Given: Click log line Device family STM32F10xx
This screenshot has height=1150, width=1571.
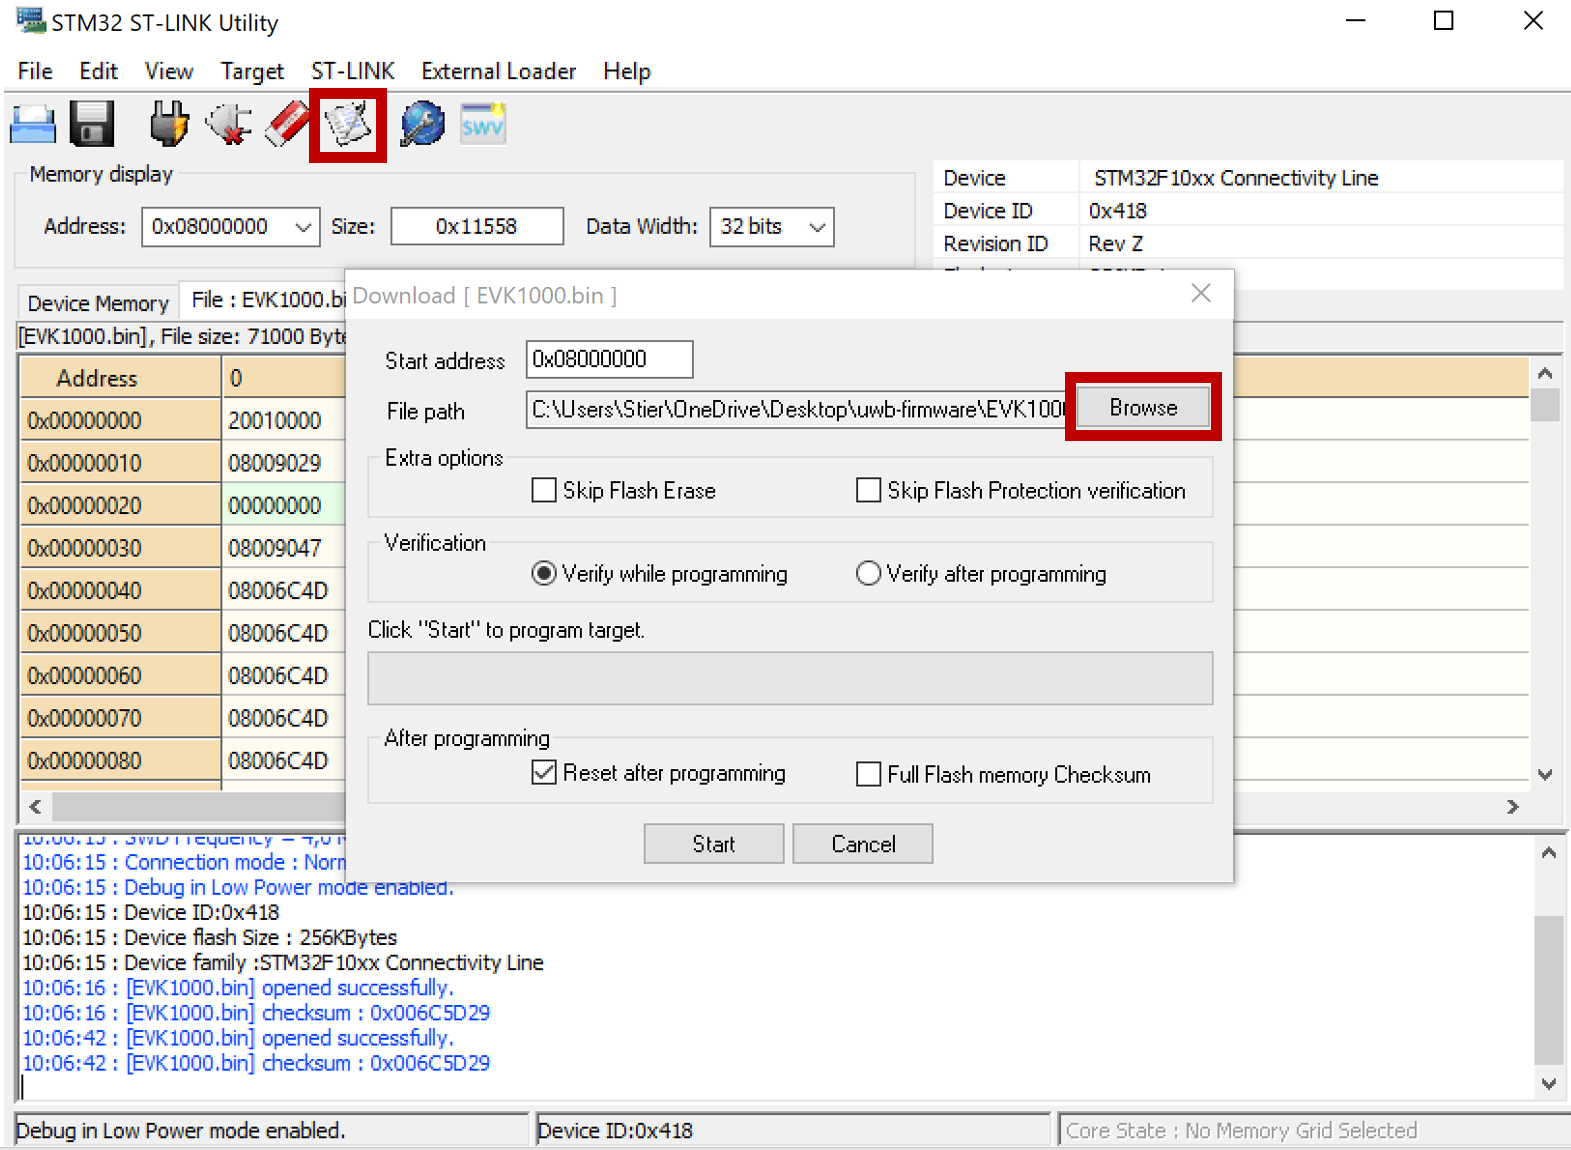Looking at the screenshot, I should [283, 962].
